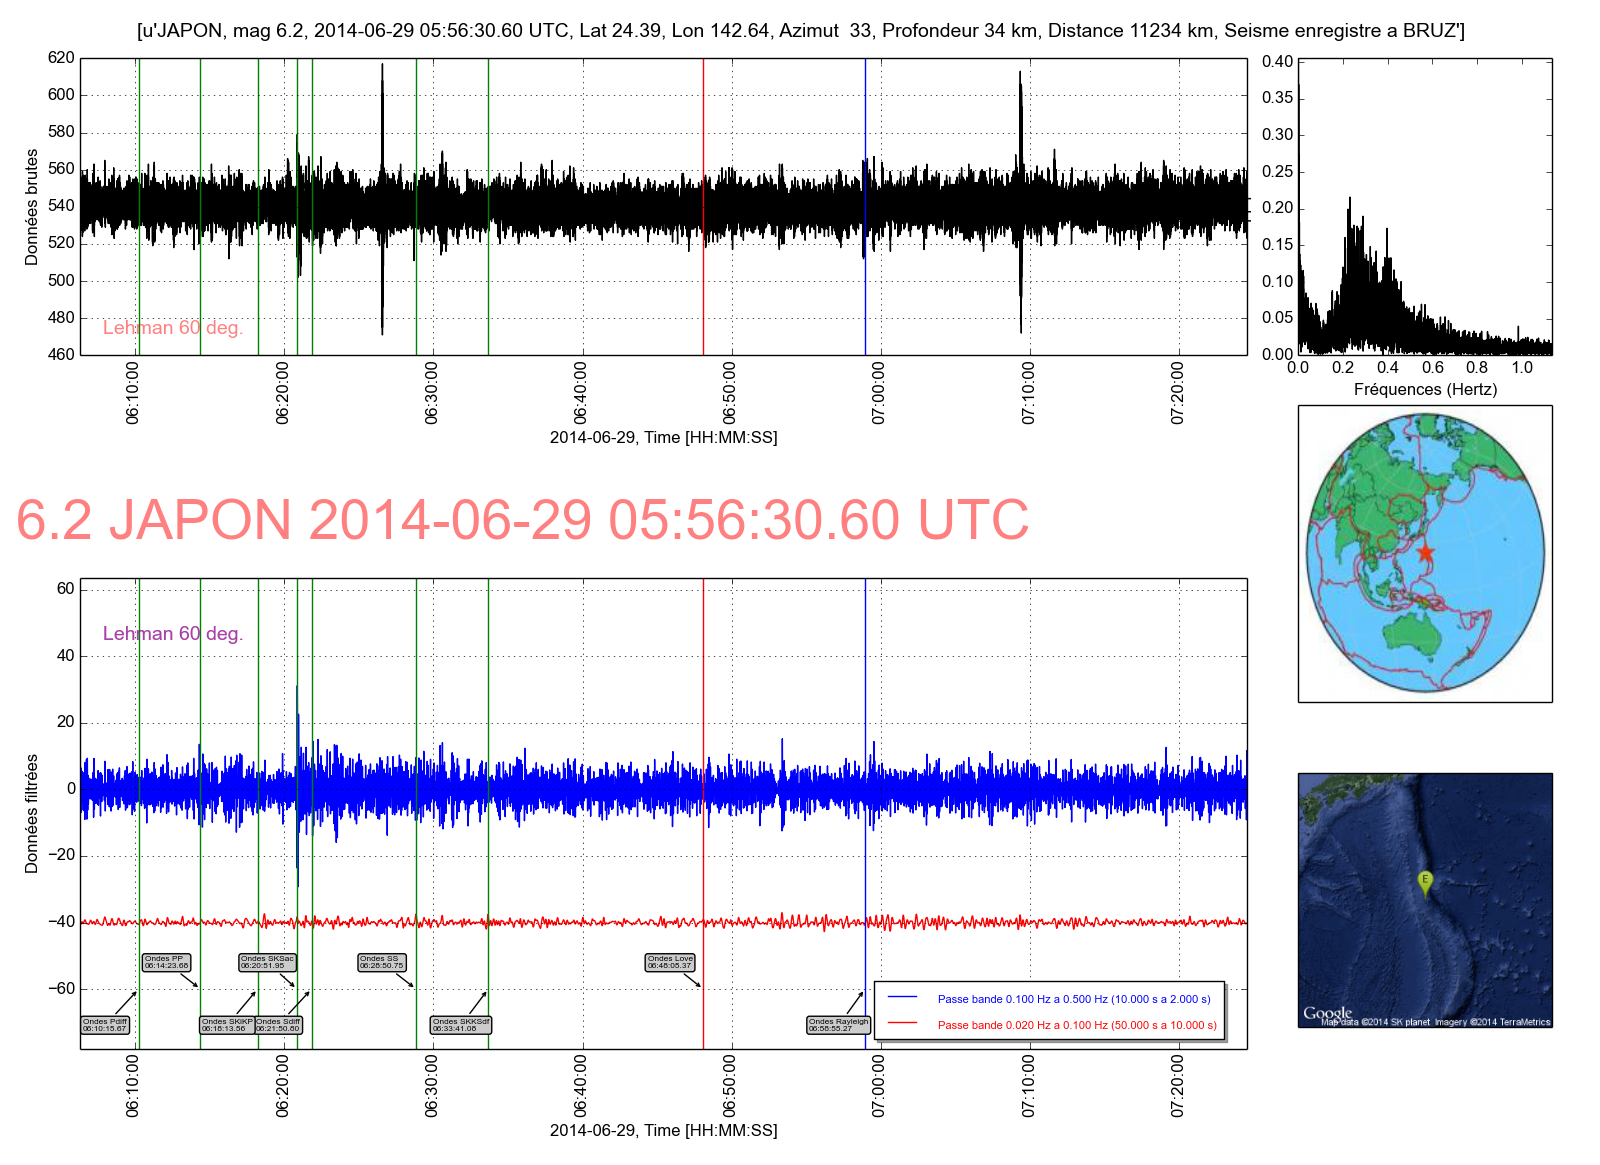
Task: Select the Ondes Pdiff annotation box
Action: [105, 1025]
